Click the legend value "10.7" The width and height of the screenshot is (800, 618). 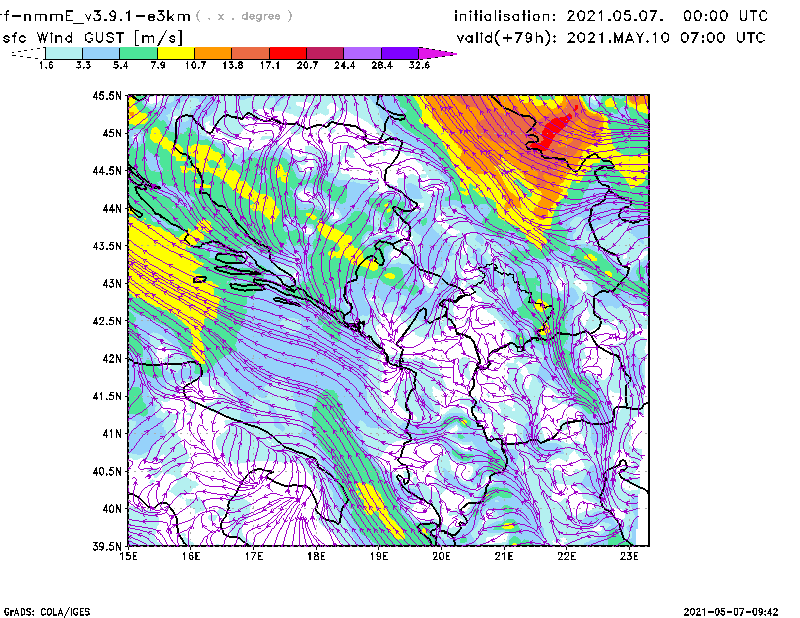point(195,65)
